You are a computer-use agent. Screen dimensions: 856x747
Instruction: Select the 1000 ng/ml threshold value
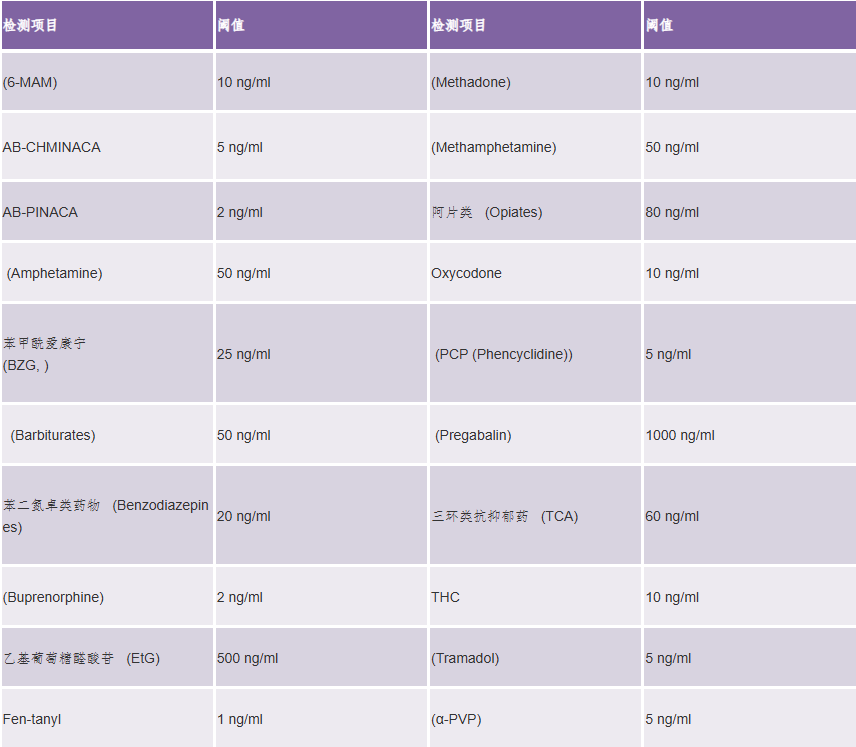click(680, 435)
